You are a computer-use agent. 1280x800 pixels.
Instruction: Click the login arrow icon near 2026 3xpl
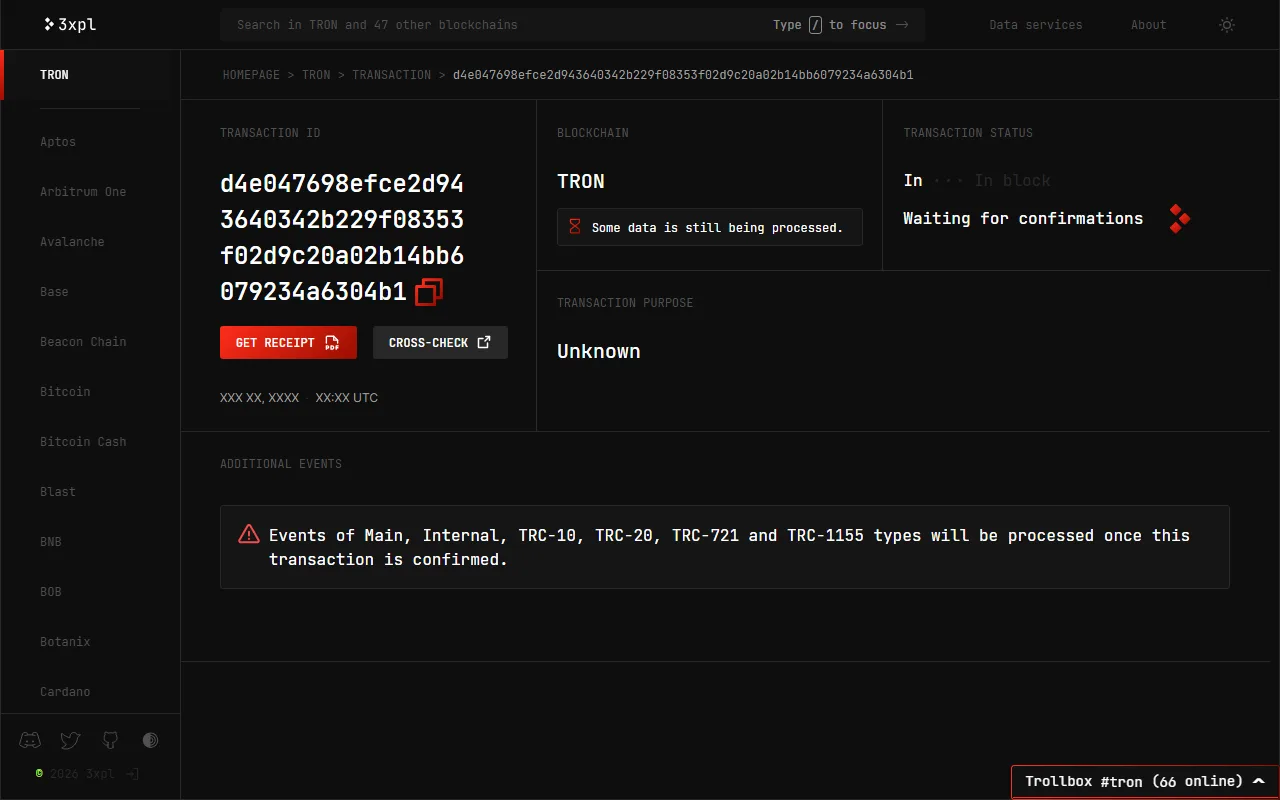(132, 774)
